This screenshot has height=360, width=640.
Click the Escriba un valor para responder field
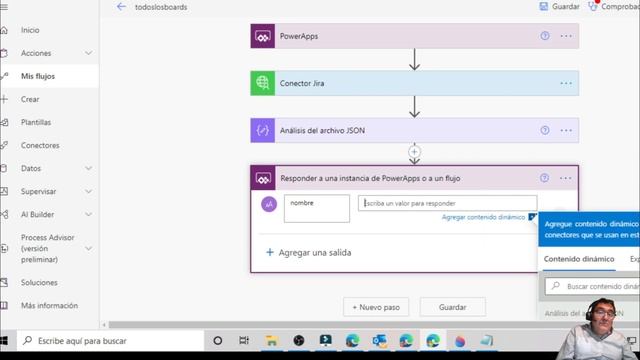pos(447,203)
